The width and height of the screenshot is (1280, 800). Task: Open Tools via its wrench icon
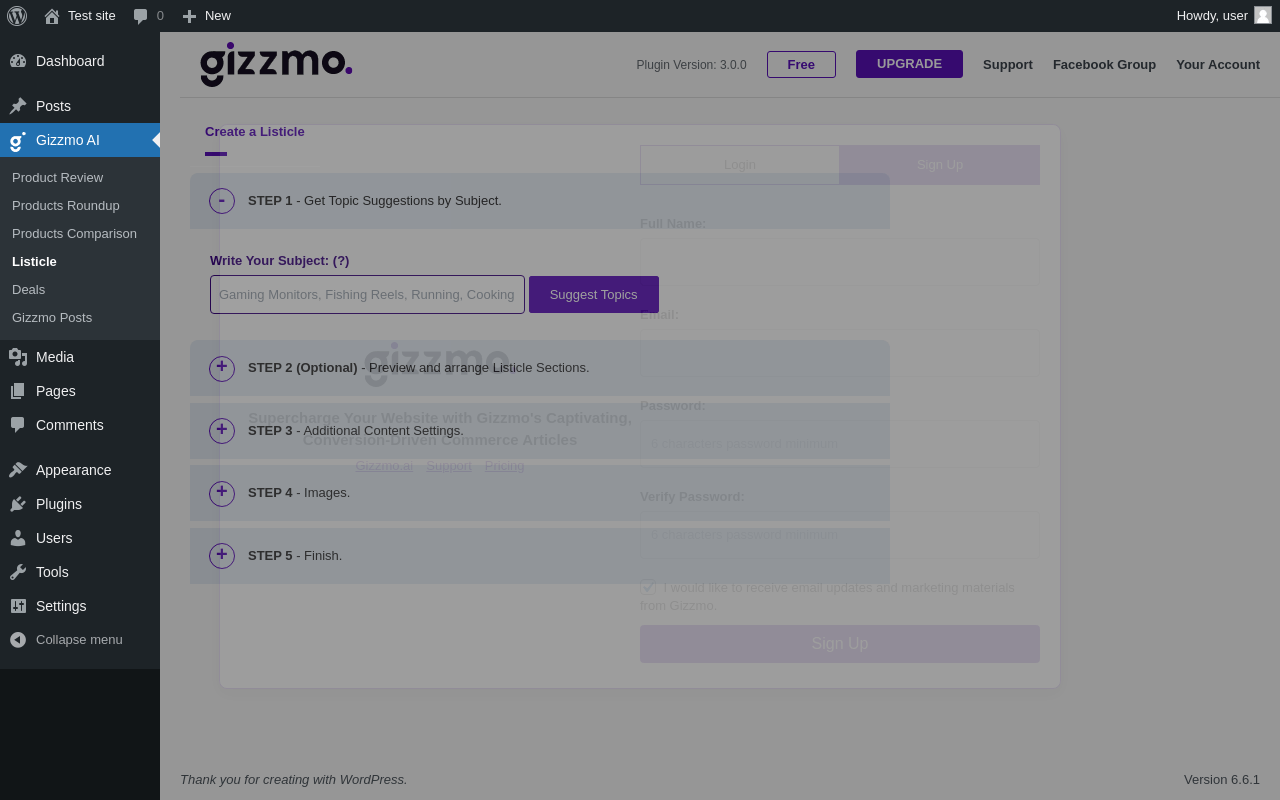pyautogui.click(x=18, y=572)
